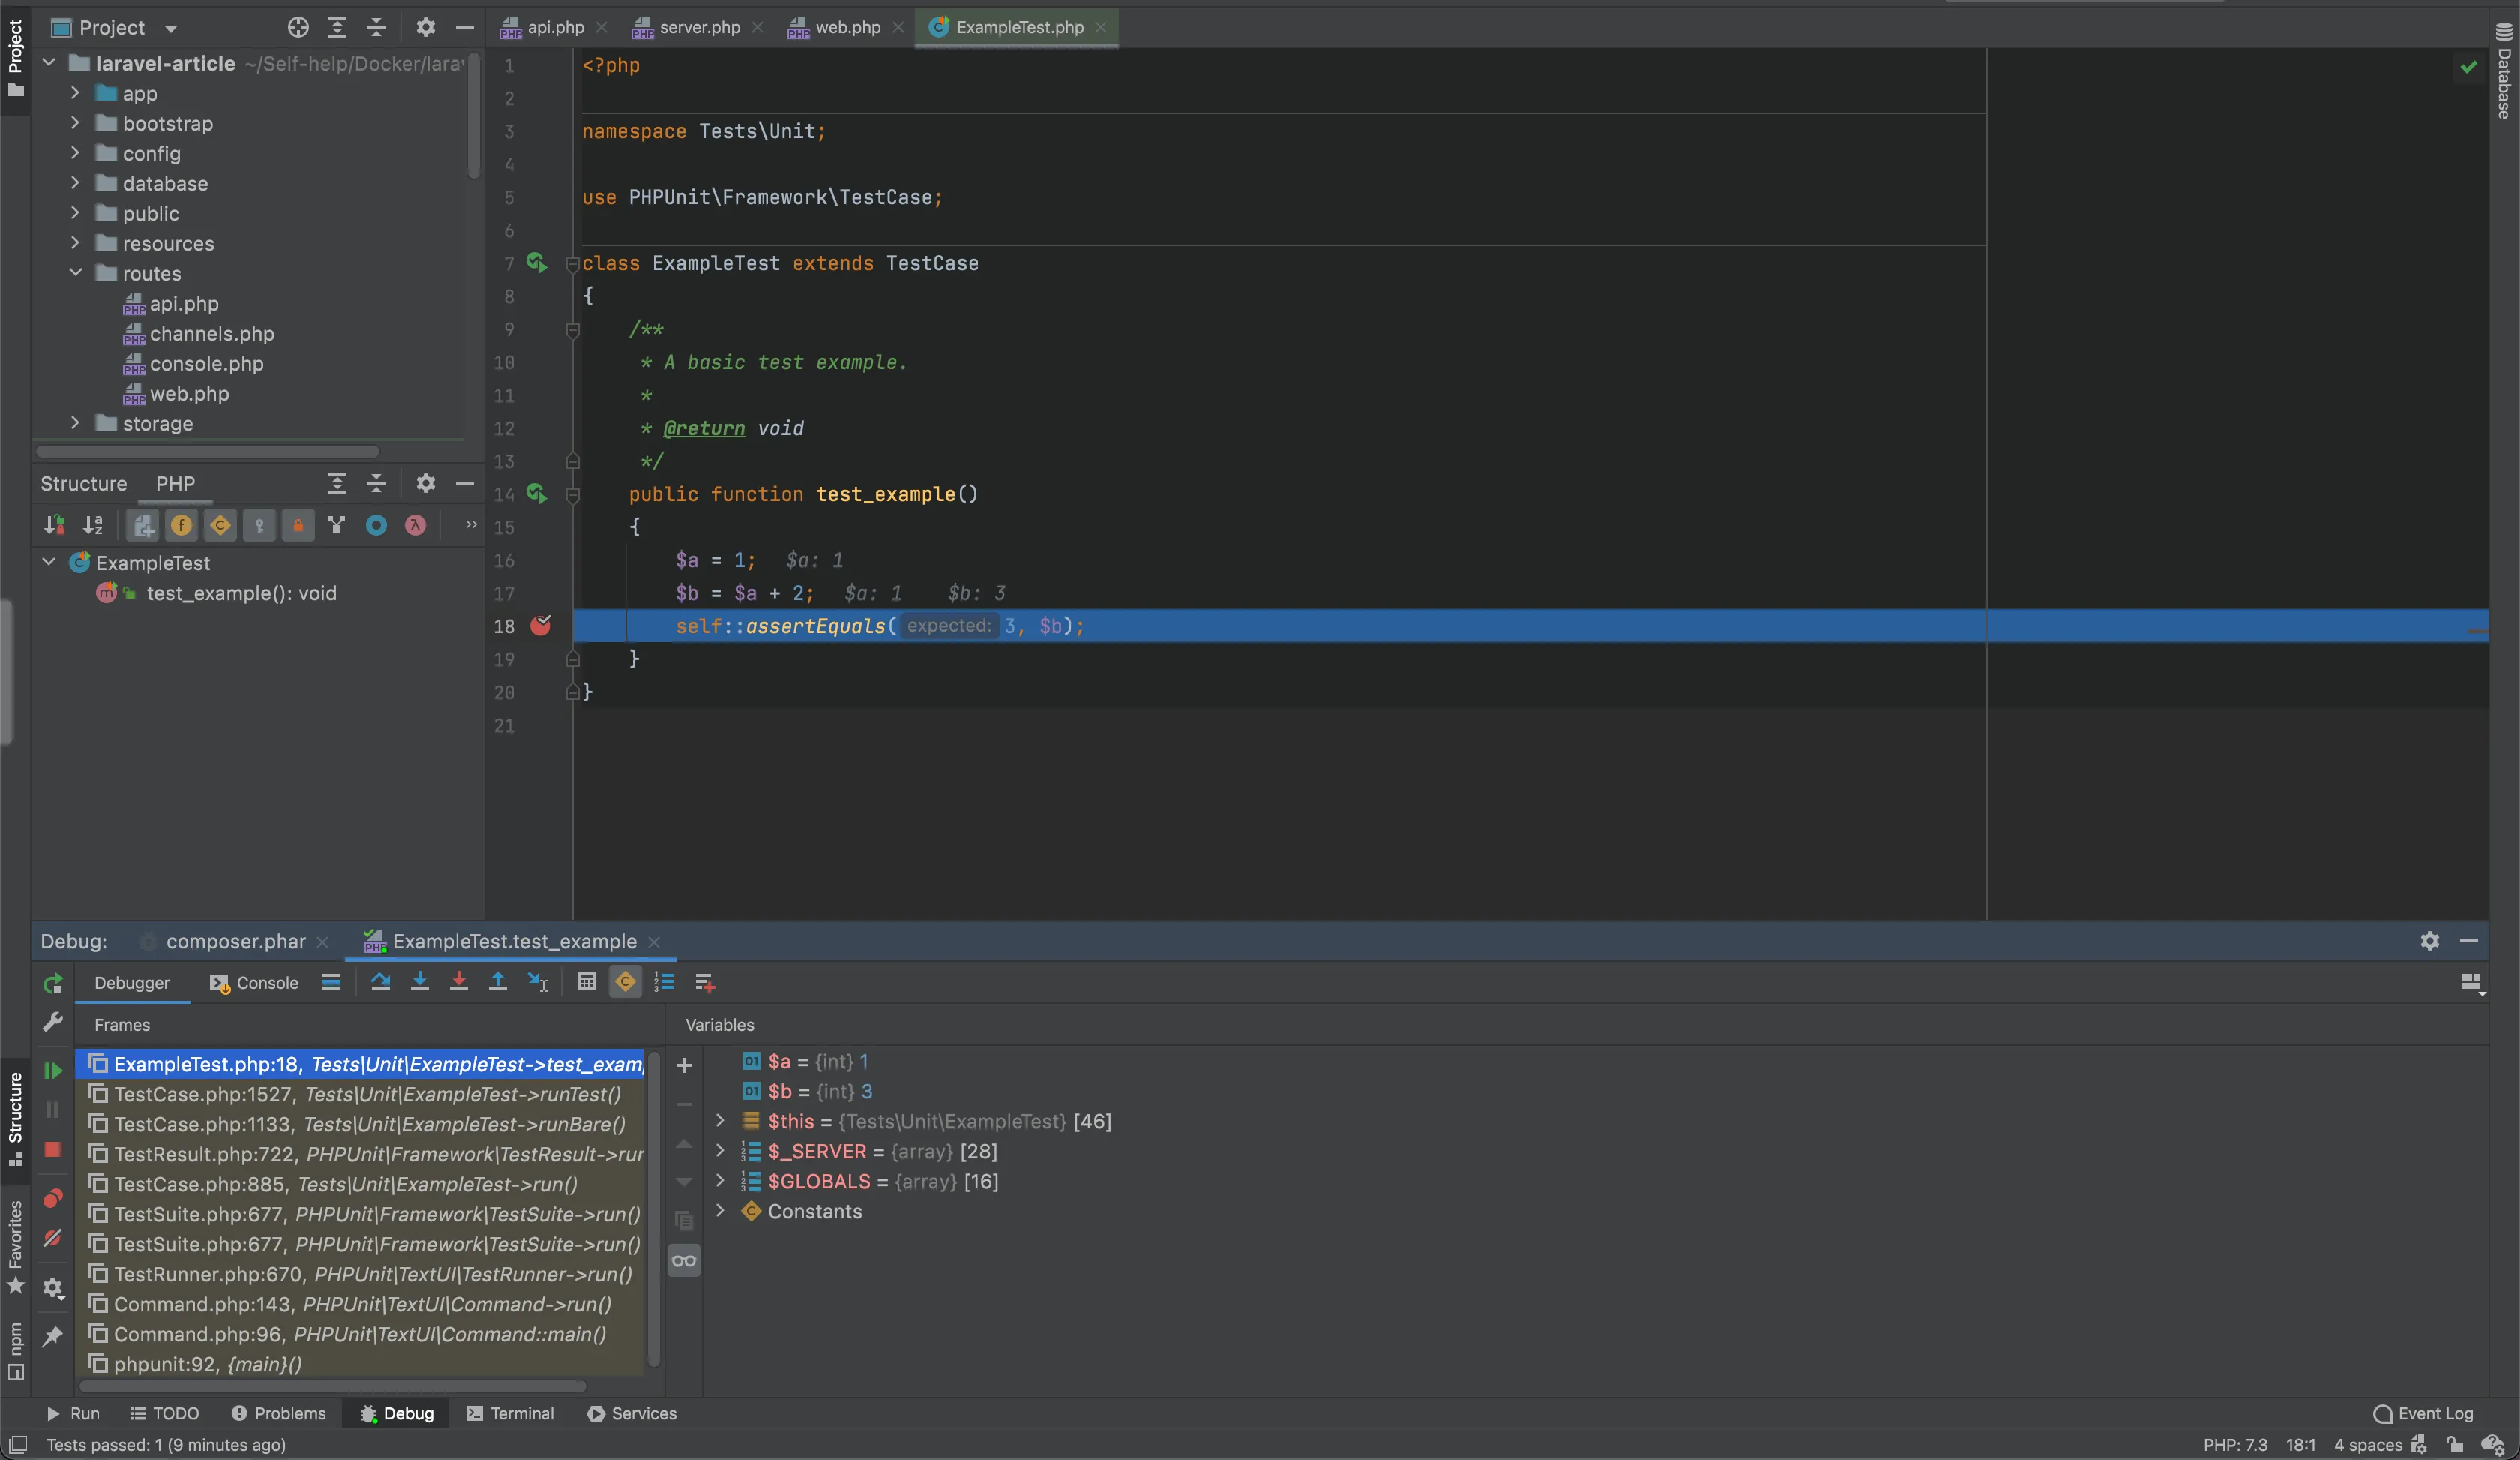Collapse the routes folder
The image size is (2520, 1460).
click(76, 273)
